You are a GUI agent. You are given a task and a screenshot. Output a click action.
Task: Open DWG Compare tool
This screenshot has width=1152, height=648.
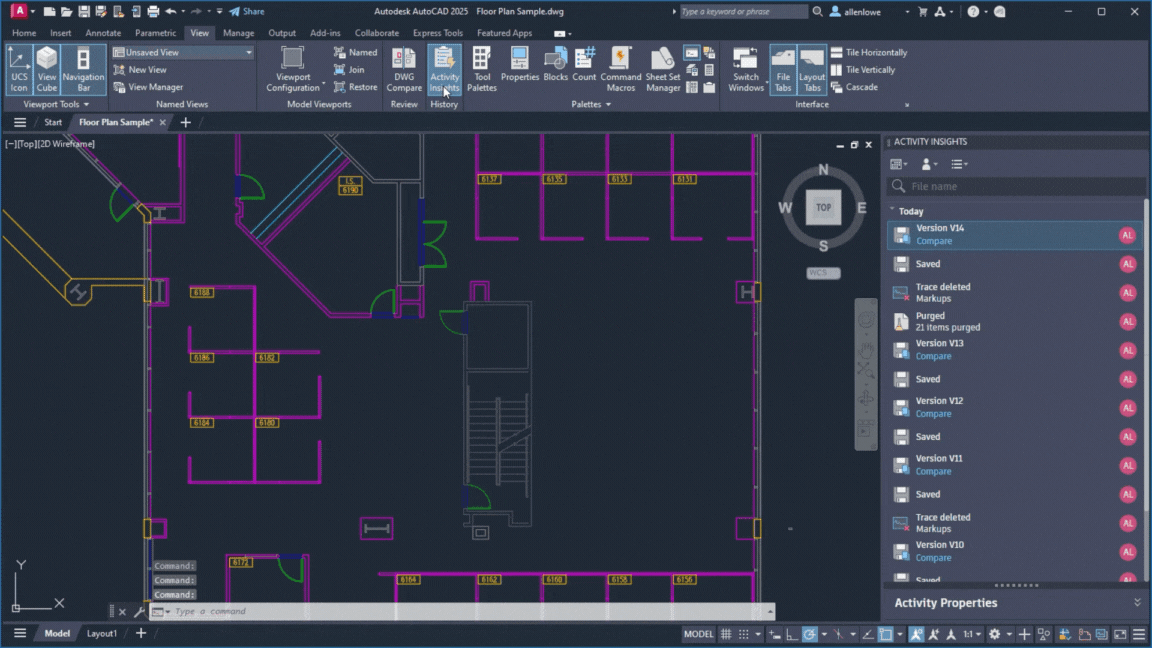tap(404, 69)
